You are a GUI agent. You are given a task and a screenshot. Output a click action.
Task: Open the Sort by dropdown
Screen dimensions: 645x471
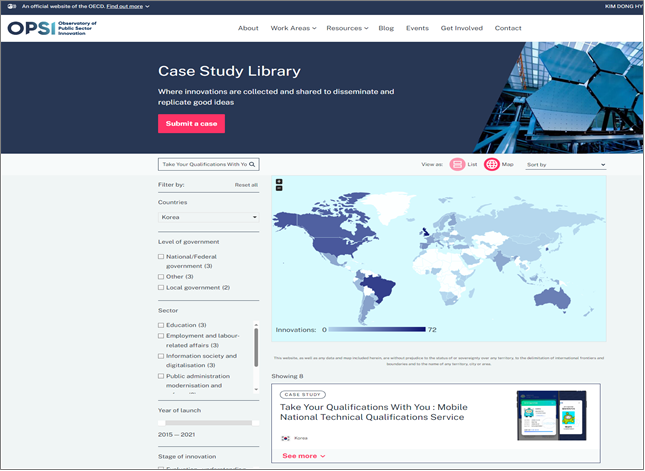[x=566, y=165]
